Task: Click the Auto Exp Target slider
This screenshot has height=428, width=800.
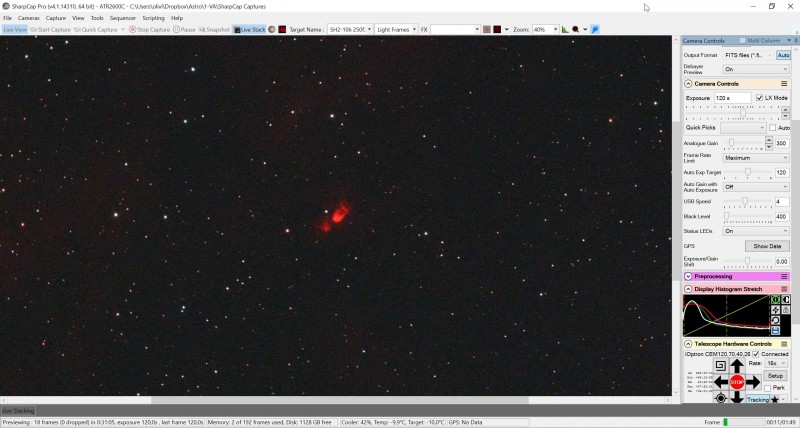Action: coord(747,173)
